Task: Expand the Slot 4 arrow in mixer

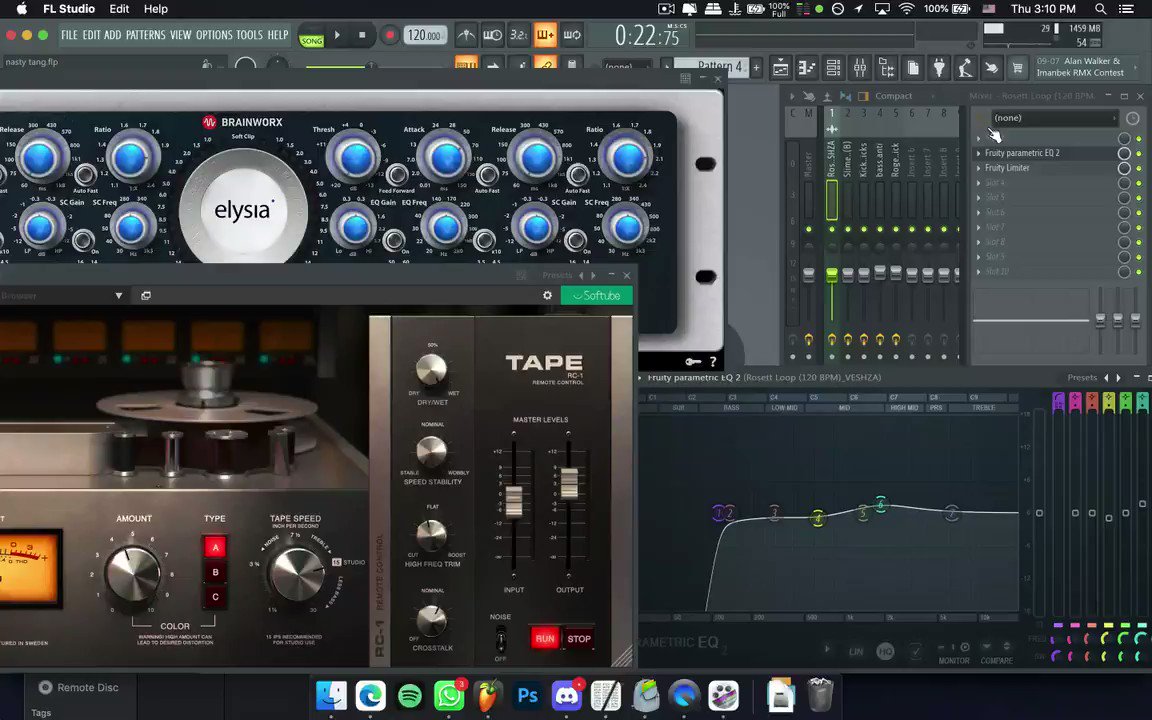Action: pyautogui.click(x=979, y=183)
